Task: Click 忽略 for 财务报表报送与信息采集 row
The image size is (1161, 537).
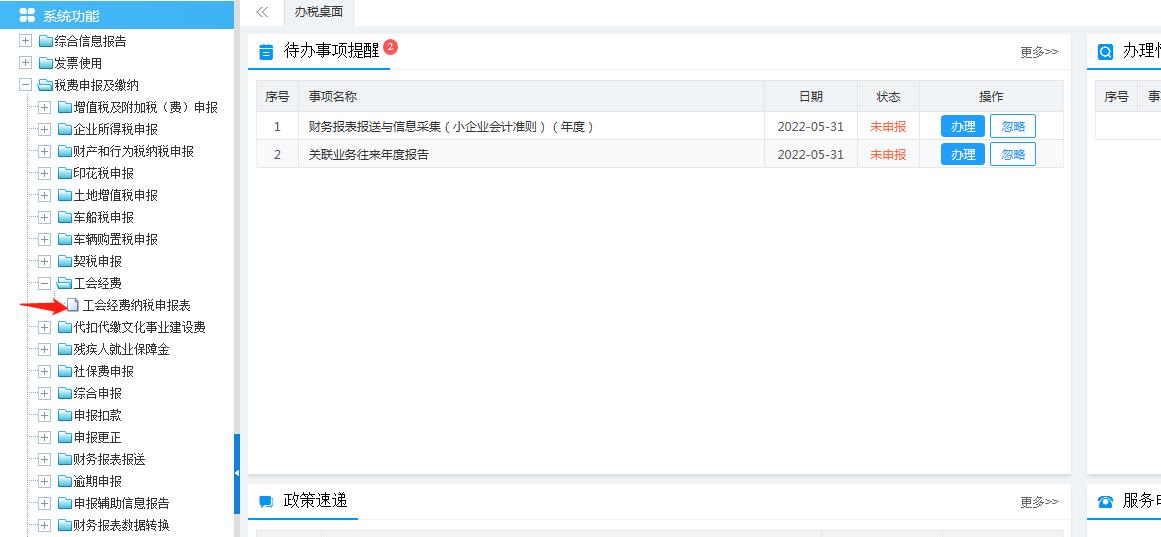Action: tap(1013, 126)
